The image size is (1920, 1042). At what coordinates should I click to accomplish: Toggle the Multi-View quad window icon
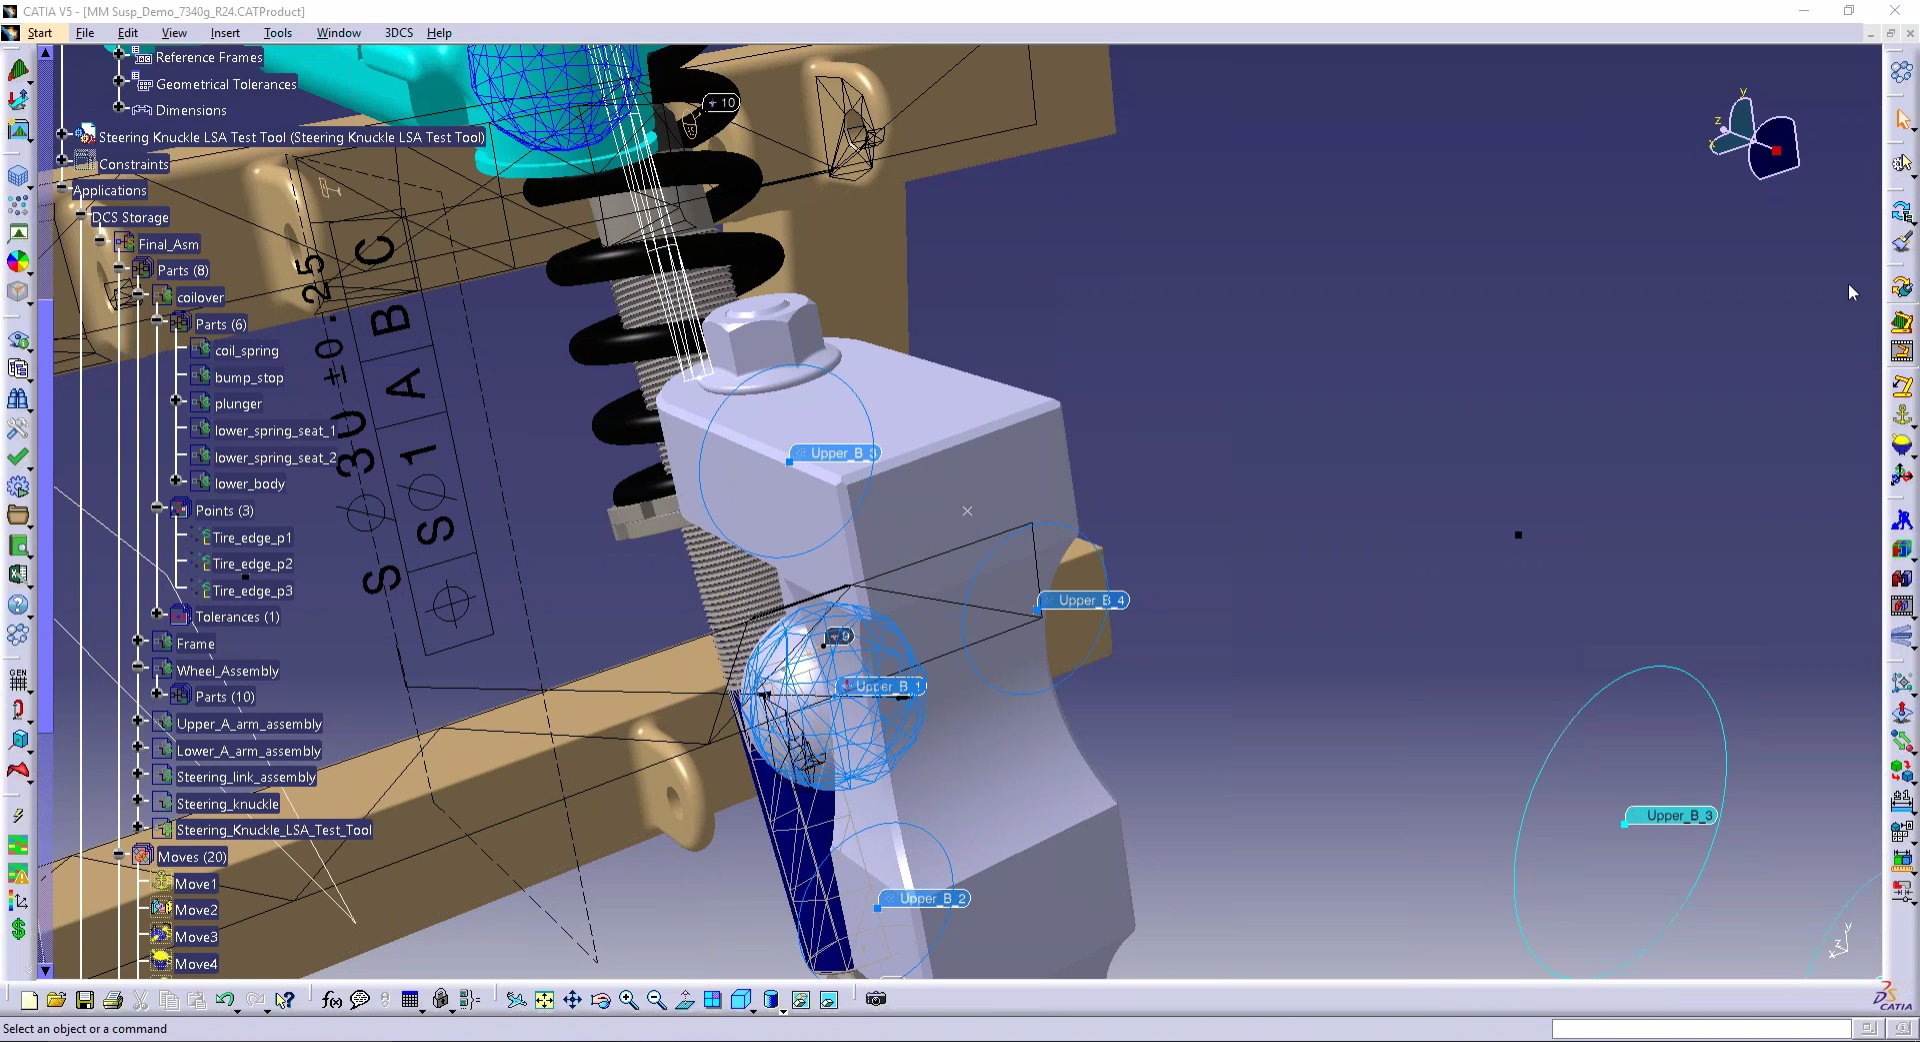(x=712, y=1000)
